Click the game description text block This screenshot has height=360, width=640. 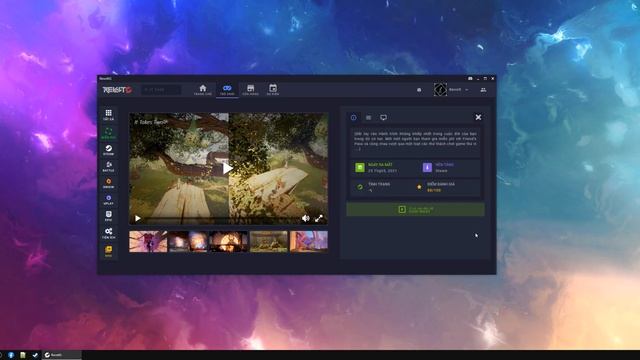pos(415,141)
